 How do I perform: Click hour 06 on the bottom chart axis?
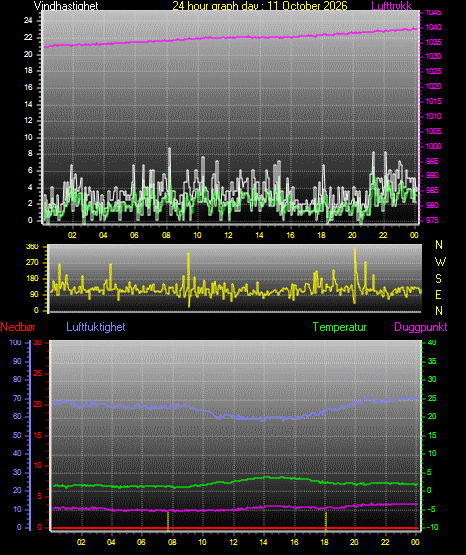pyautogui.click(x=141, y=542)
